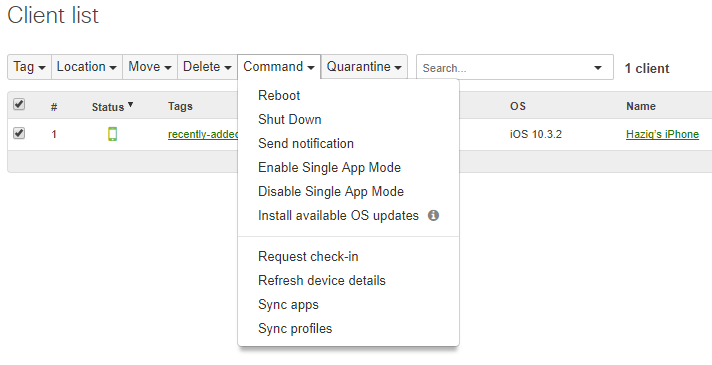Select Reboot from the Command menu
712x365 pixels.
click(279, 95)
